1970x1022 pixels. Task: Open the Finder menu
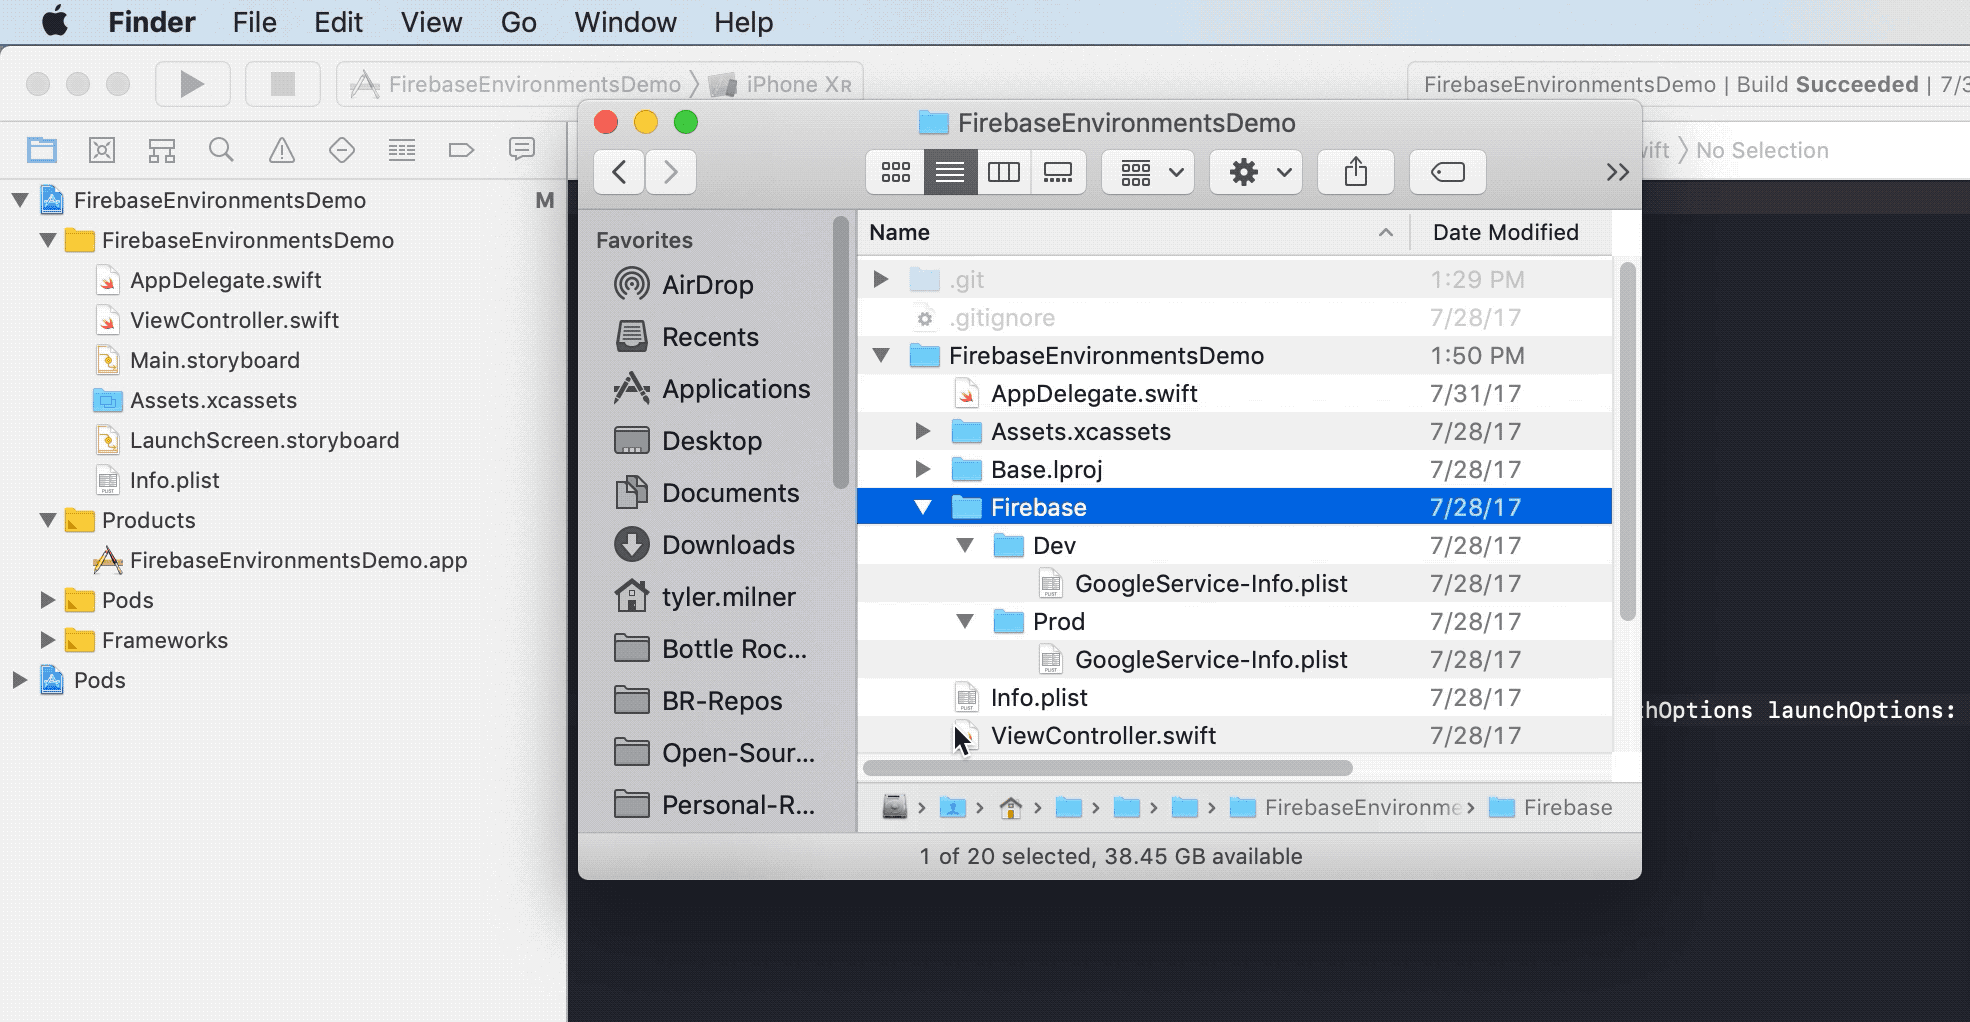pyautogui.click(x=152, y=22)
